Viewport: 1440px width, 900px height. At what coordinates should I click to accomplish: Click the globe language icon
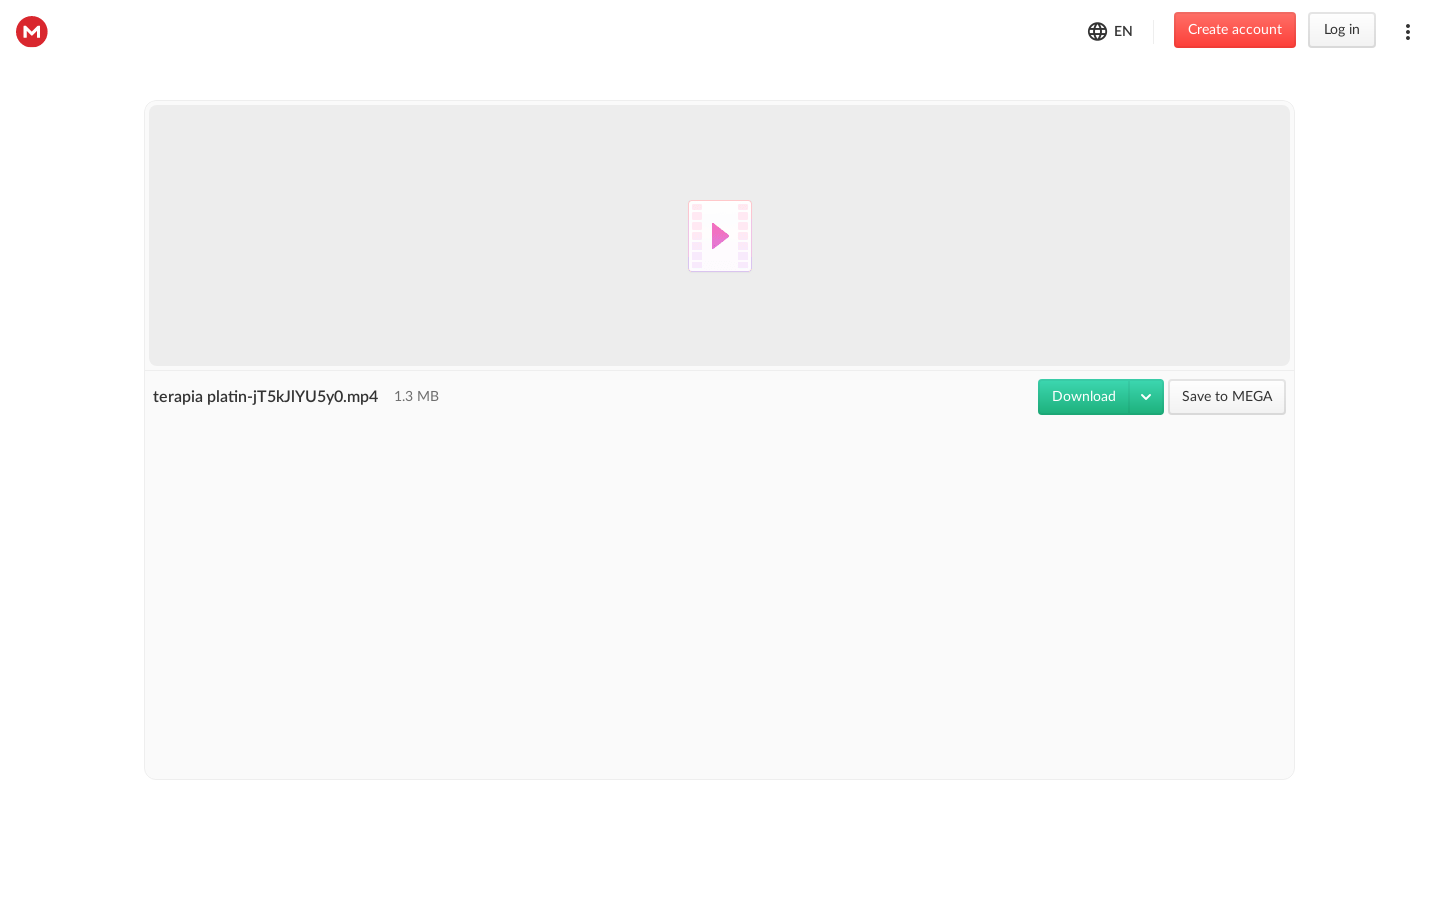[1097, 31]
